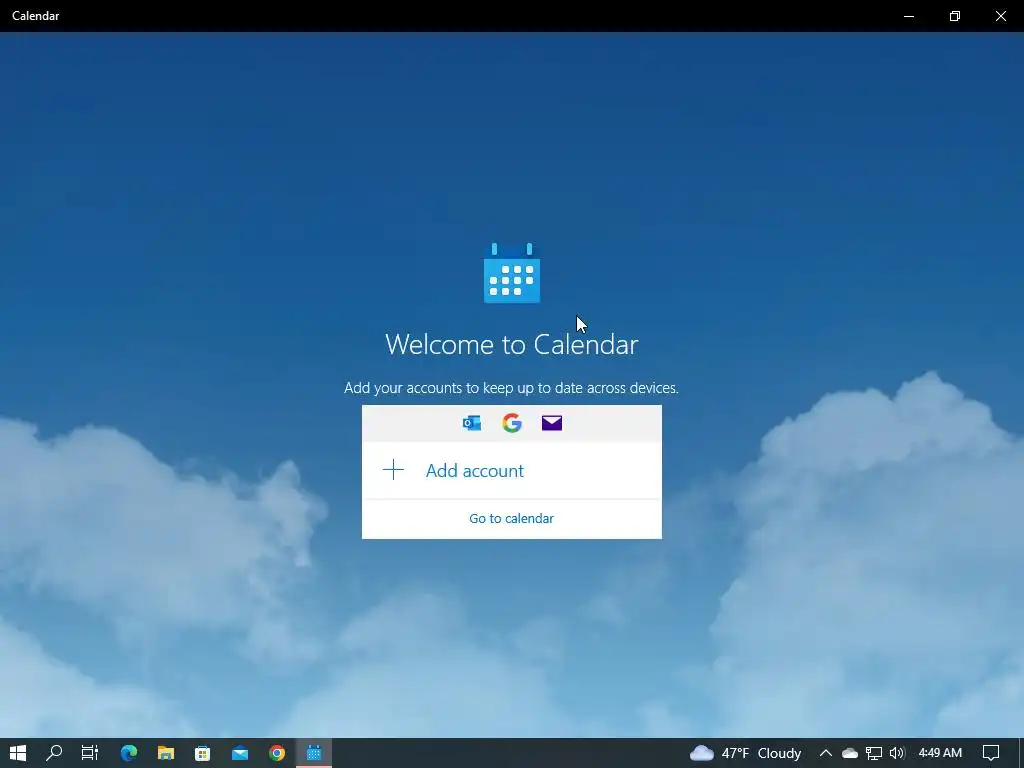This screenshot has height=768, width=1024.
Task: Click the plus sign beside Add account
Action: coord(393,470)
